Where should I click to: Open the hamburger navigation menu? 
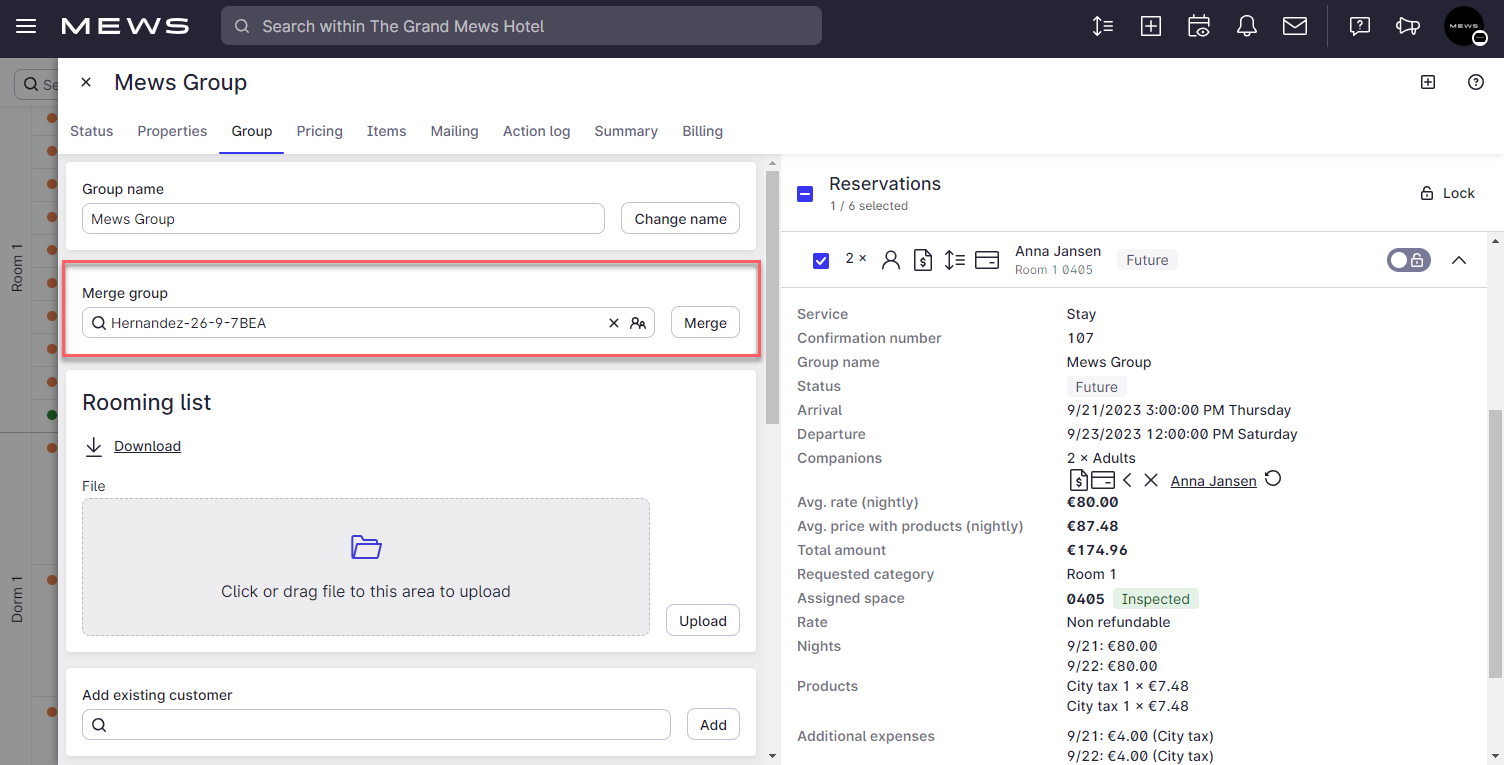click(x=26, y=26)
